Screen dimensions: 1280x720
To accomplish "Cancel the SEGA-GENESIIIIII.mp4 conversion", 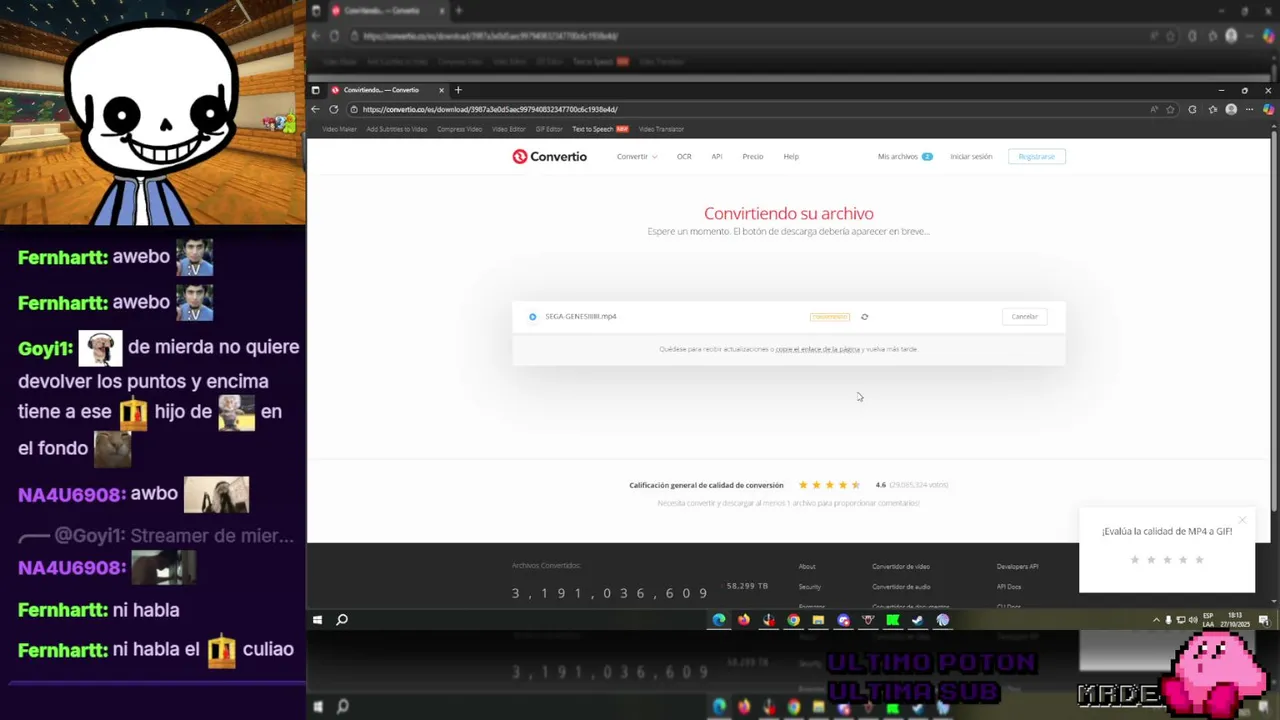I will pyautogui.click(x=1024, y=317).
